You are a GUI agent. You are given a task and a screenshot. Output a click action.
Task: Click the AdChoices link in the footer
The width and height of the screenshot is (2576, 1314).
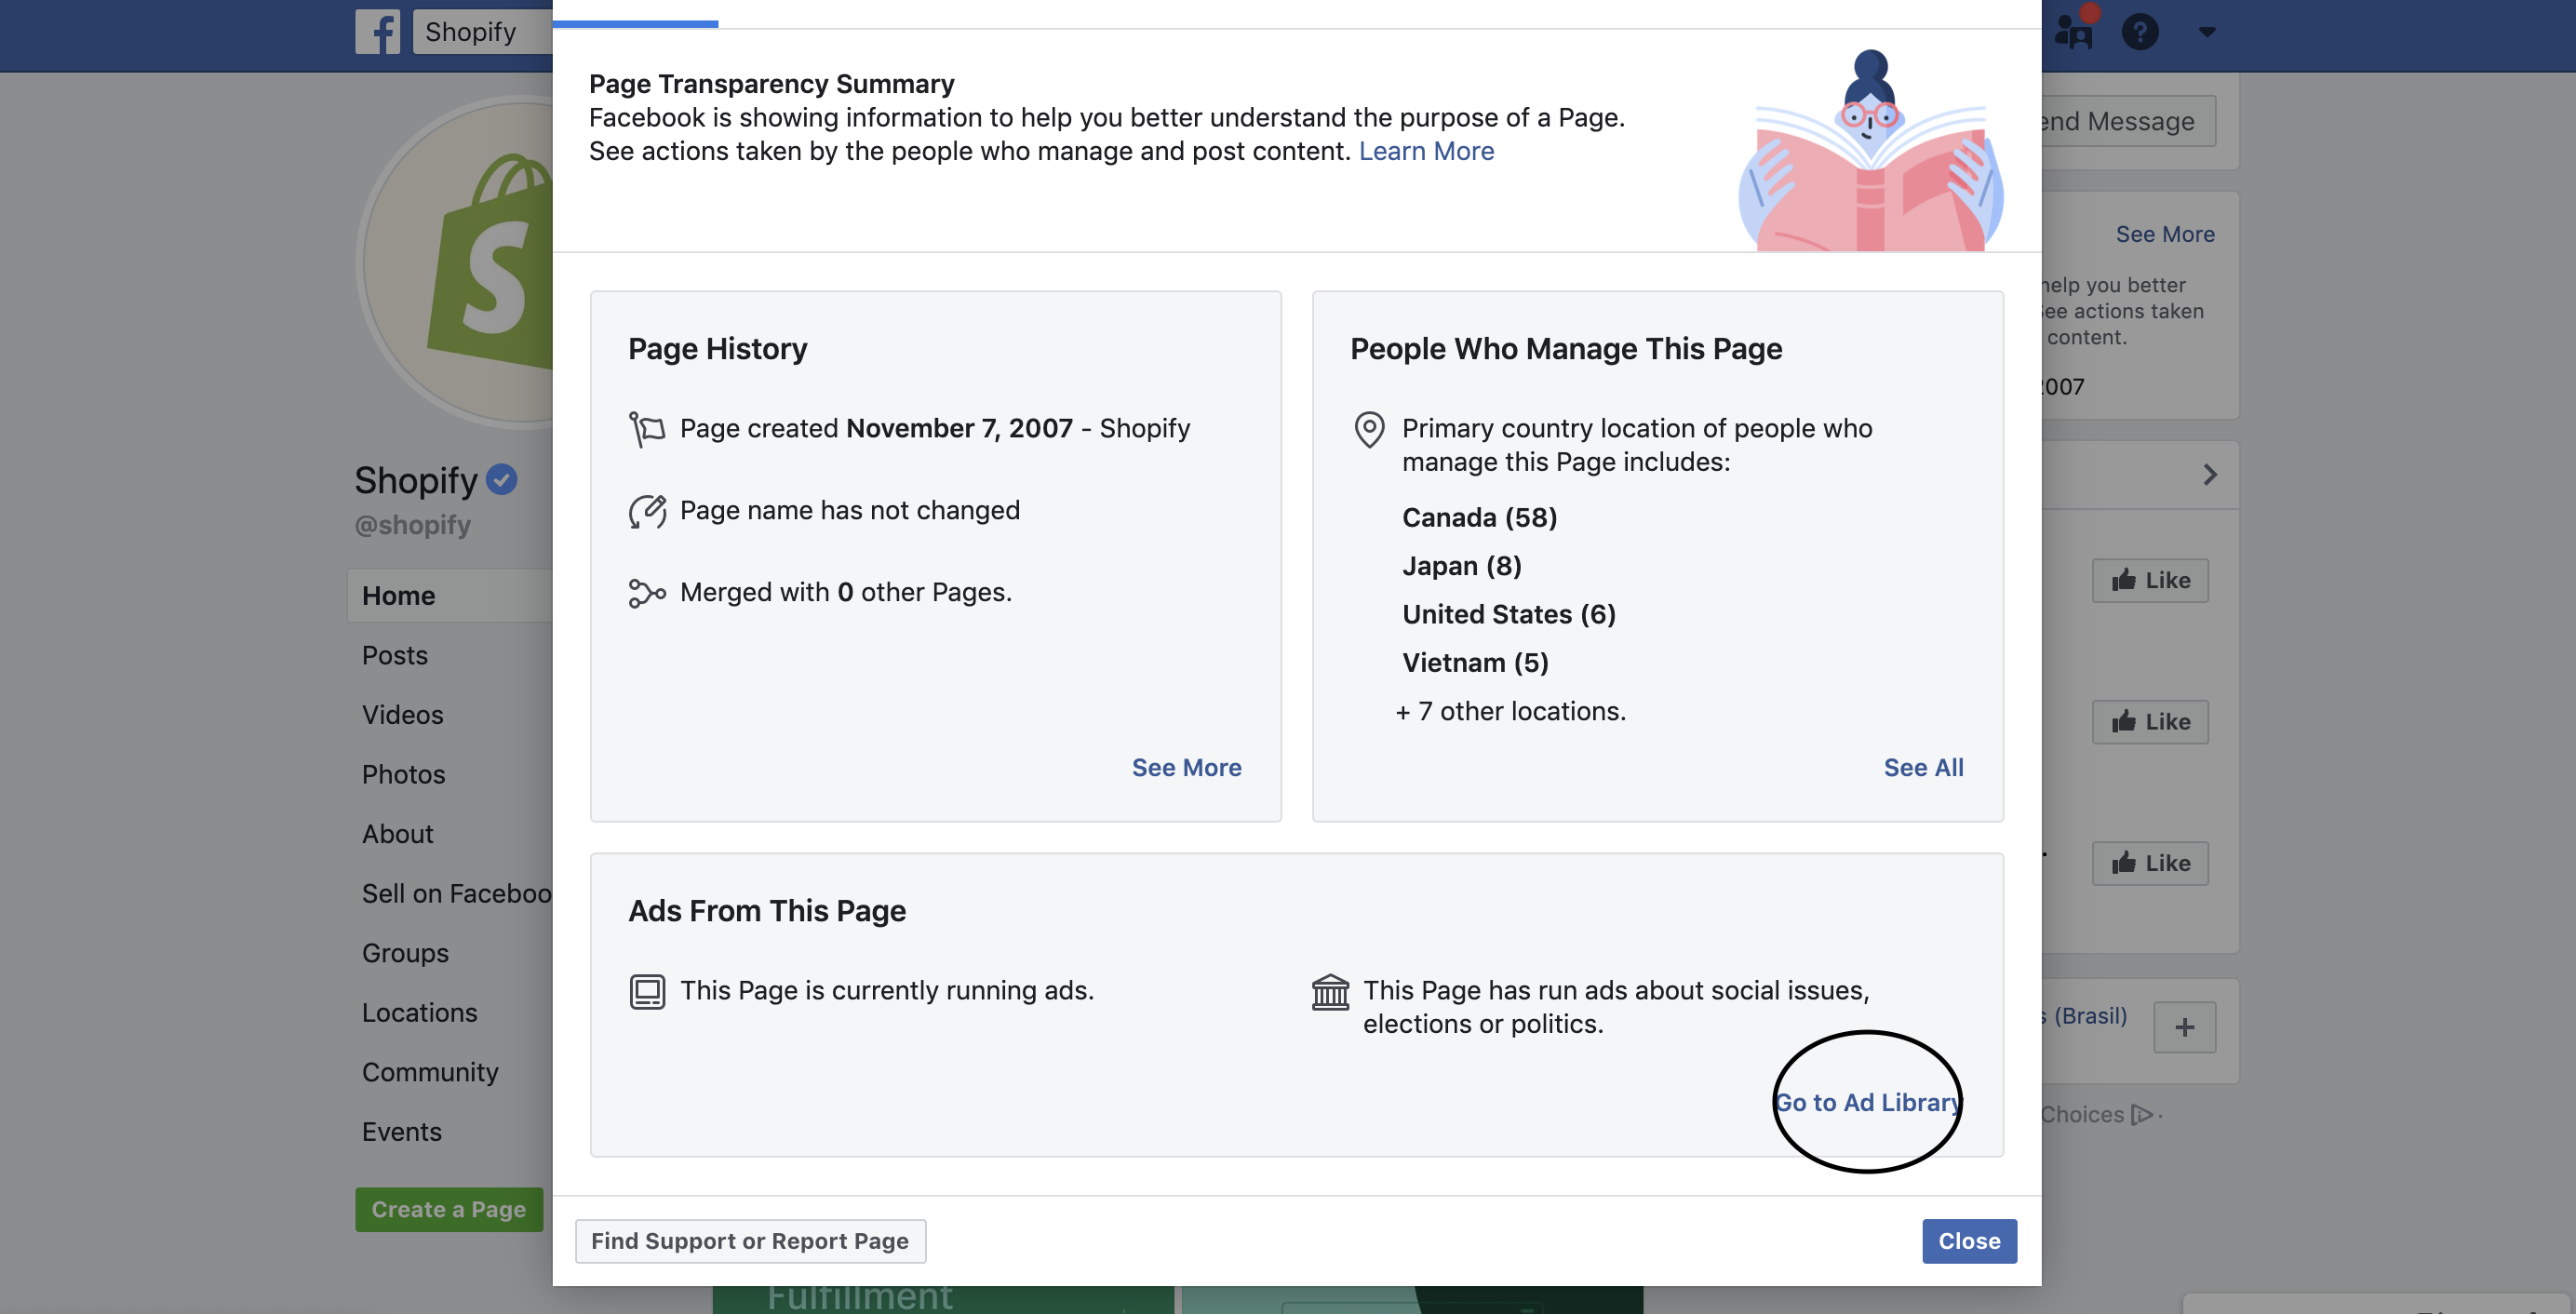(2098, 1114)
